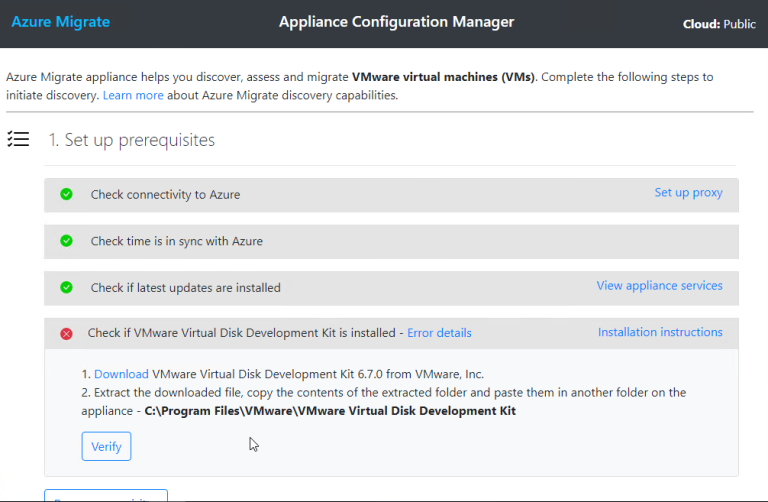This screenshot has width=768, height=502.
Task: Collapse the VMware Virtual Disk Development Kit row
Action: (x=391, y=334)
